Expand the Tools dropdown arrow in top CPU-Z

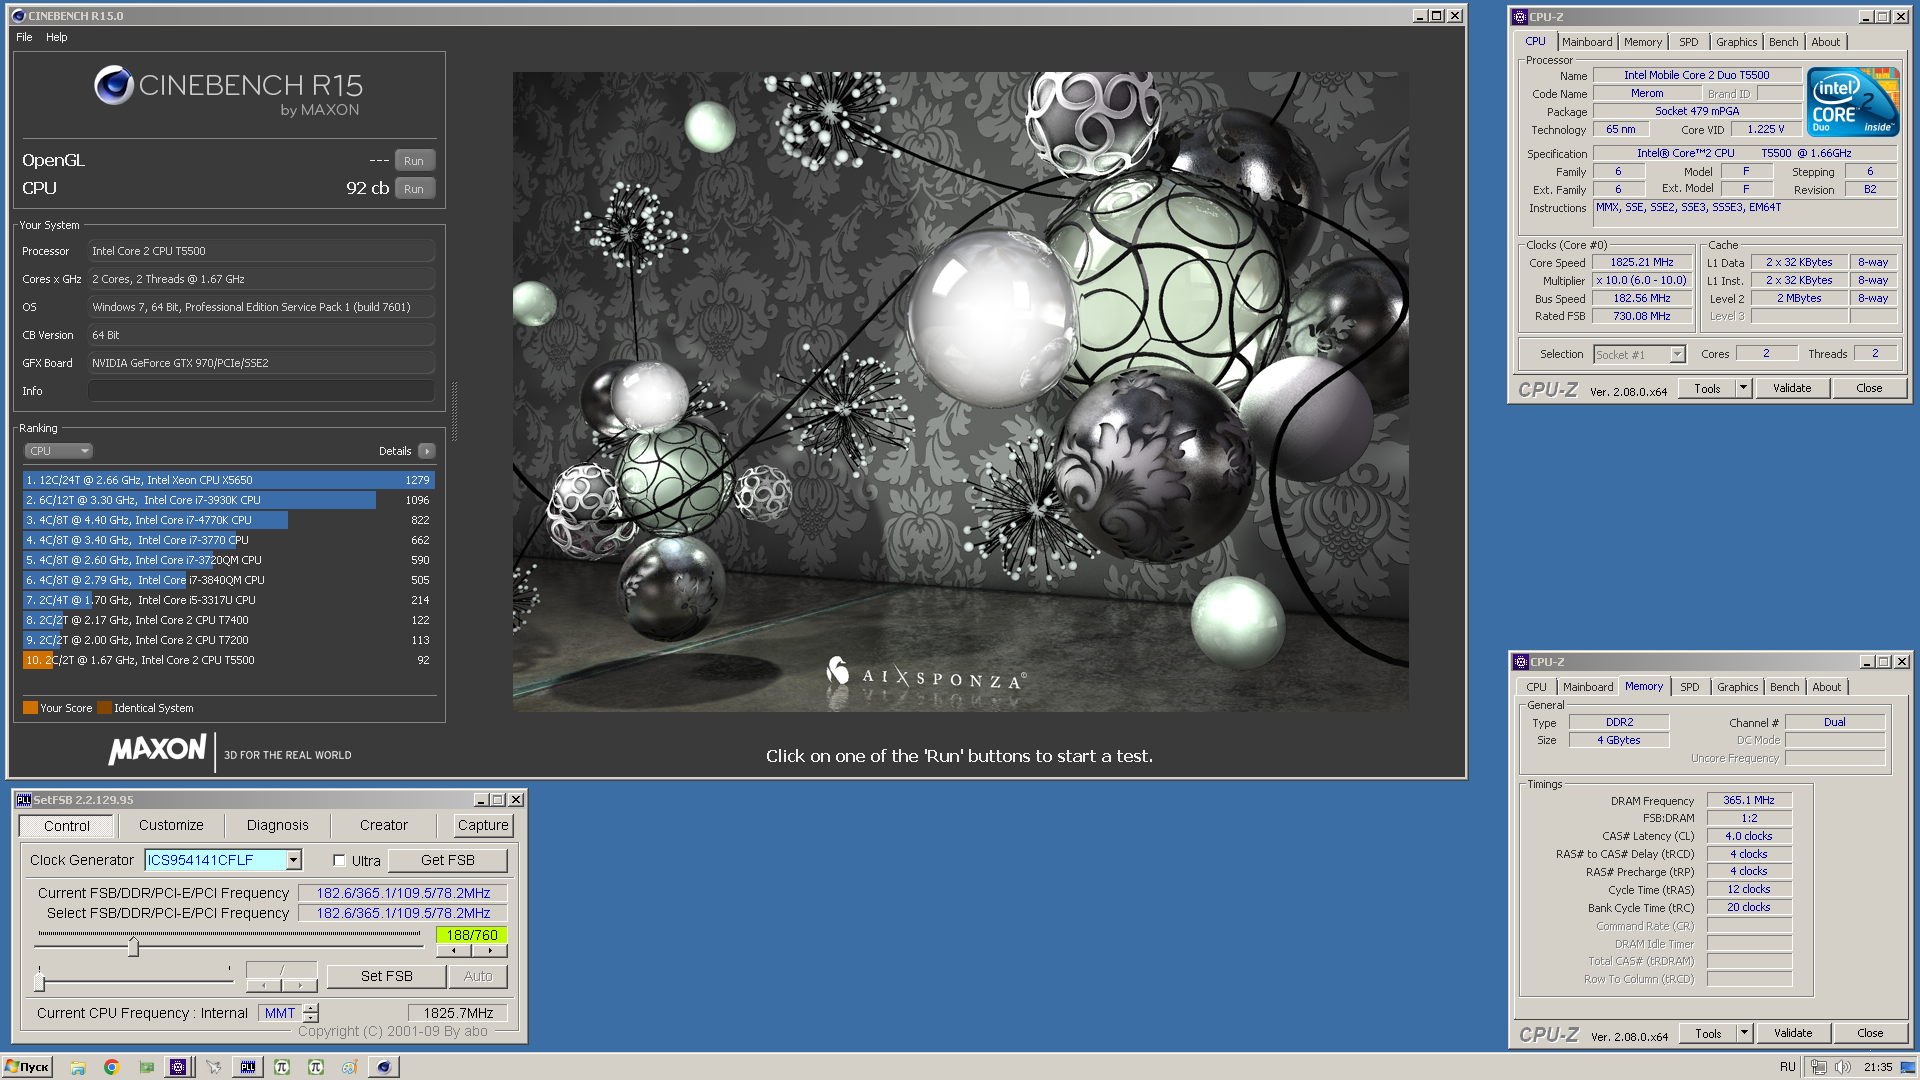1743,388
